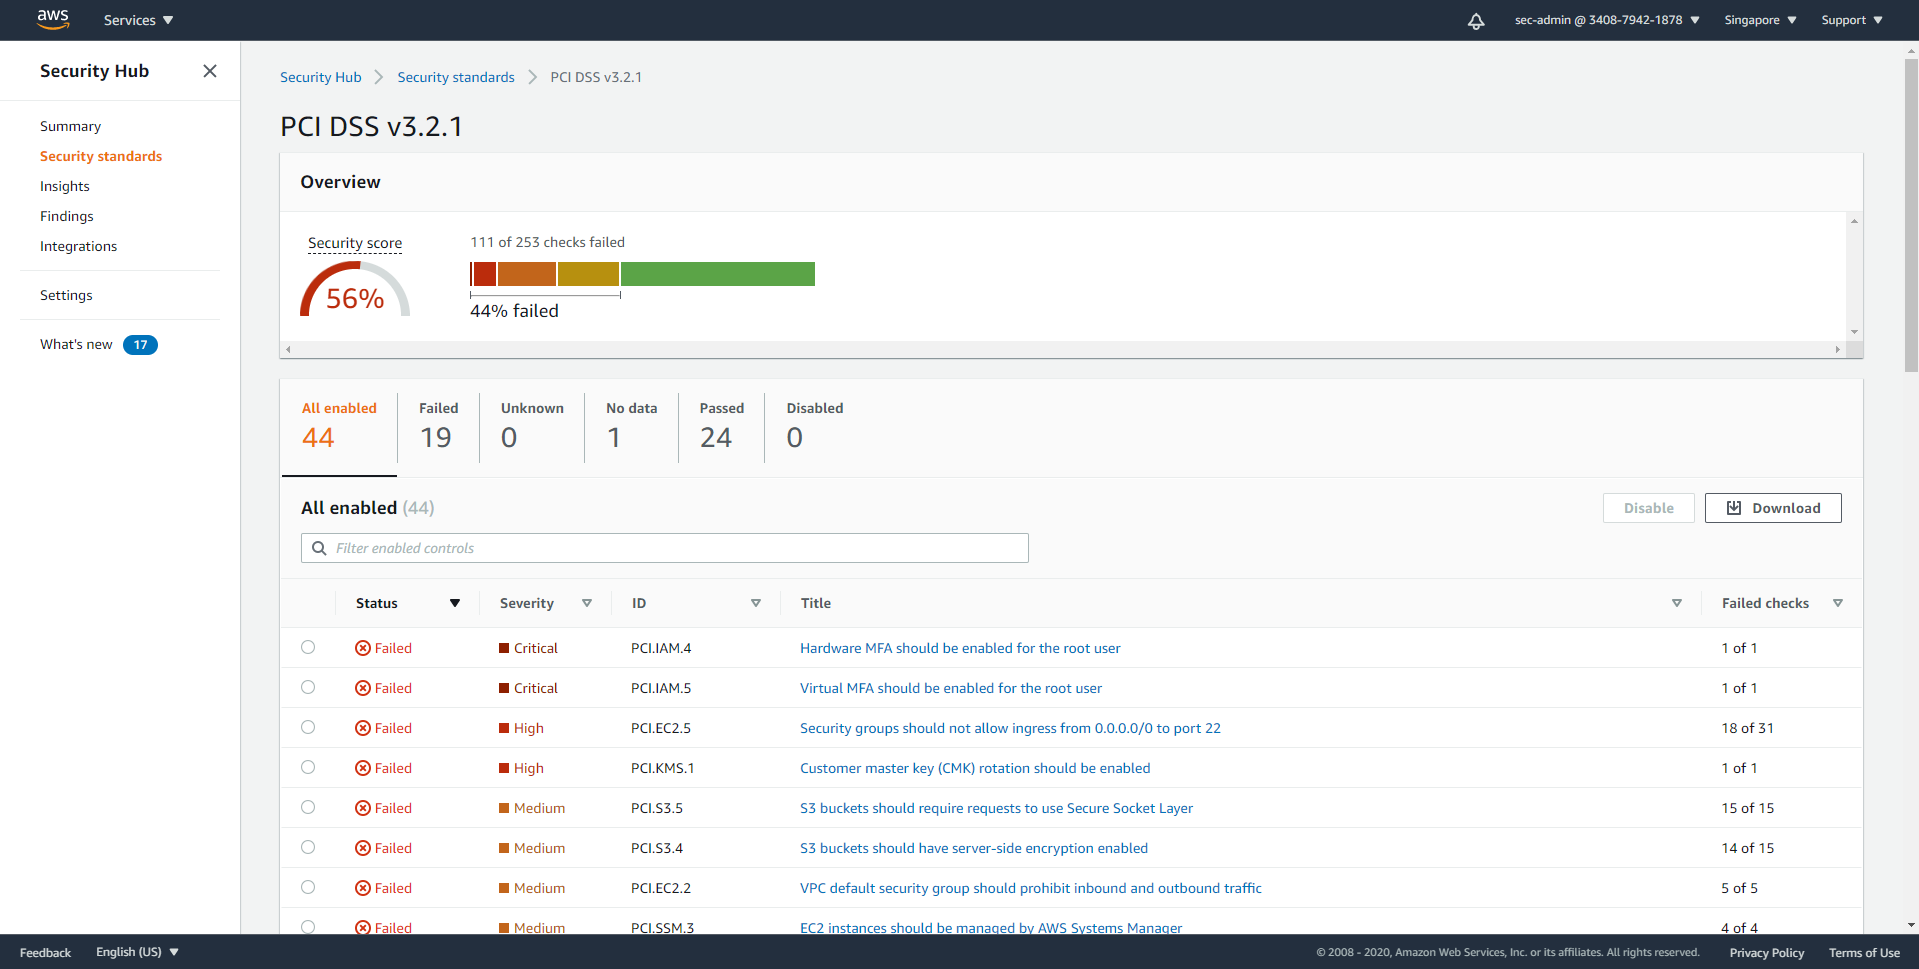Click High severity square for PCI.EC2.5
Screen dimensions: 1919x969
(504, 728)
